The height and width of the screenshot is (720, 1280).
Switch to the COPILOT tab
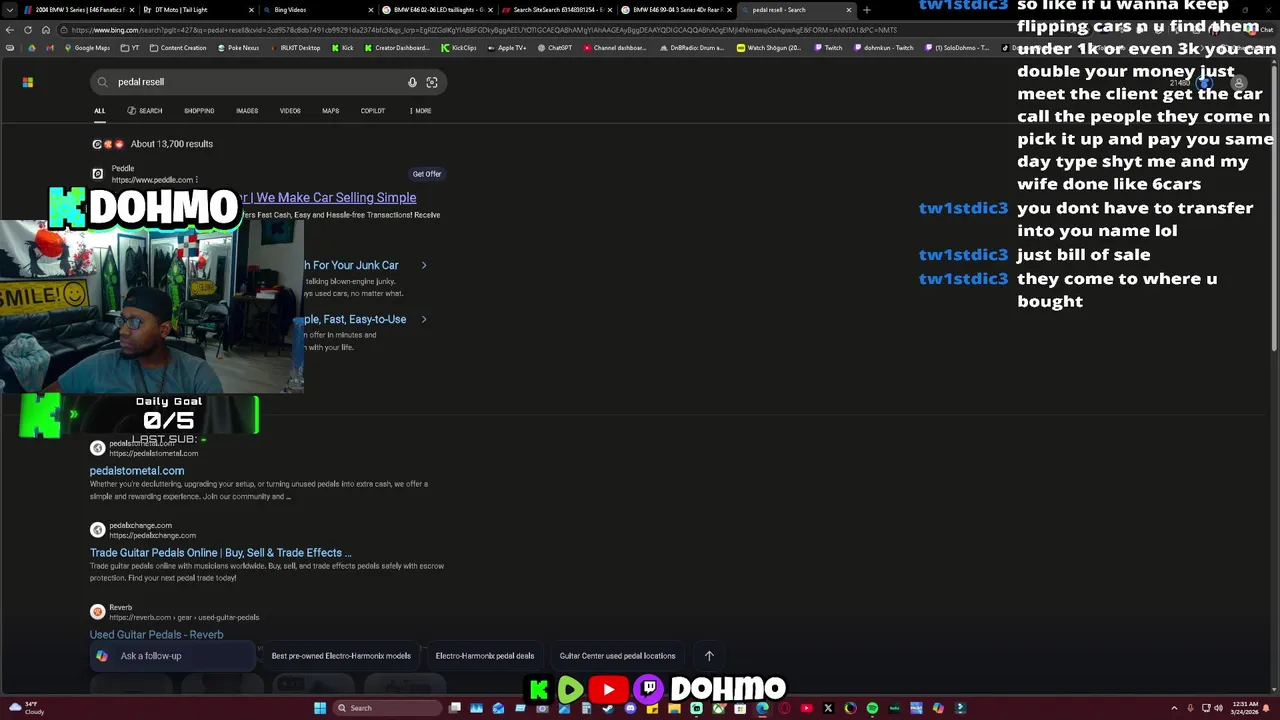373,111
